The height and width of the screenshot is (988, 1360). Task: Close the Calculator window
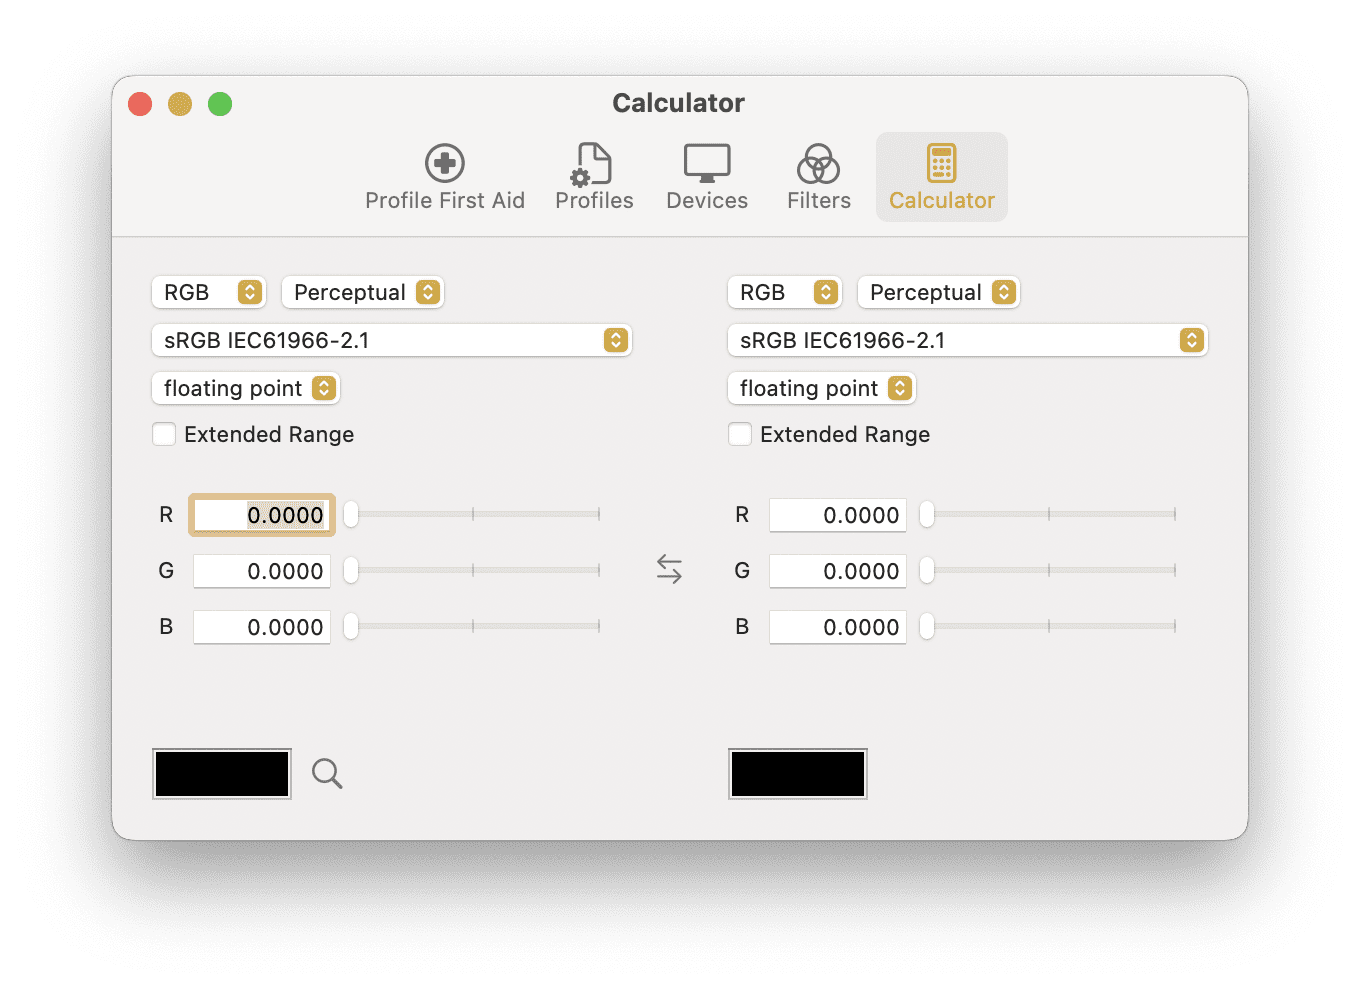(x=140, y=104)
